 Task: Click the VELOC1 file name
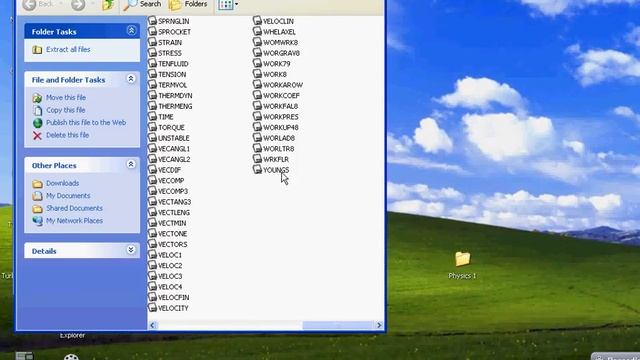tap(170, 255)
